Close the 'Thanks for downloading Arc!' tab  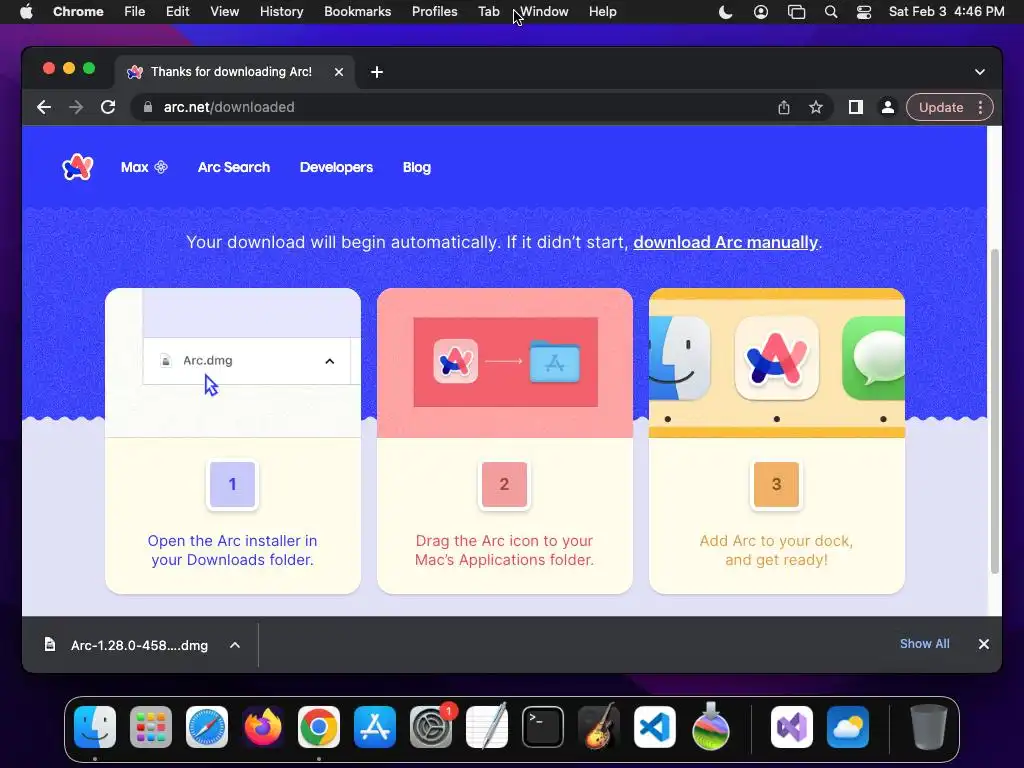pos(338,72)
